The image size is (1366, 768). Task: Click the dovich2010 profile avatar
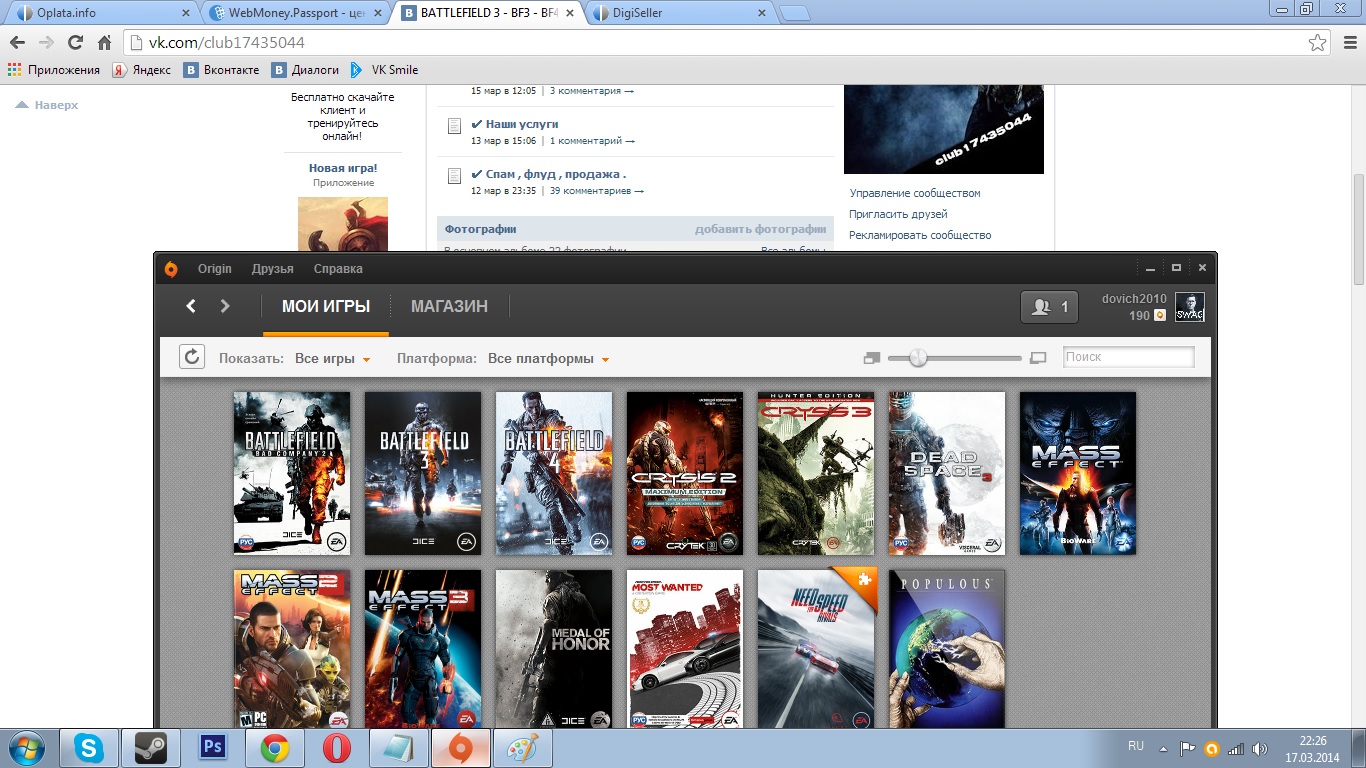pos(1189,307)
